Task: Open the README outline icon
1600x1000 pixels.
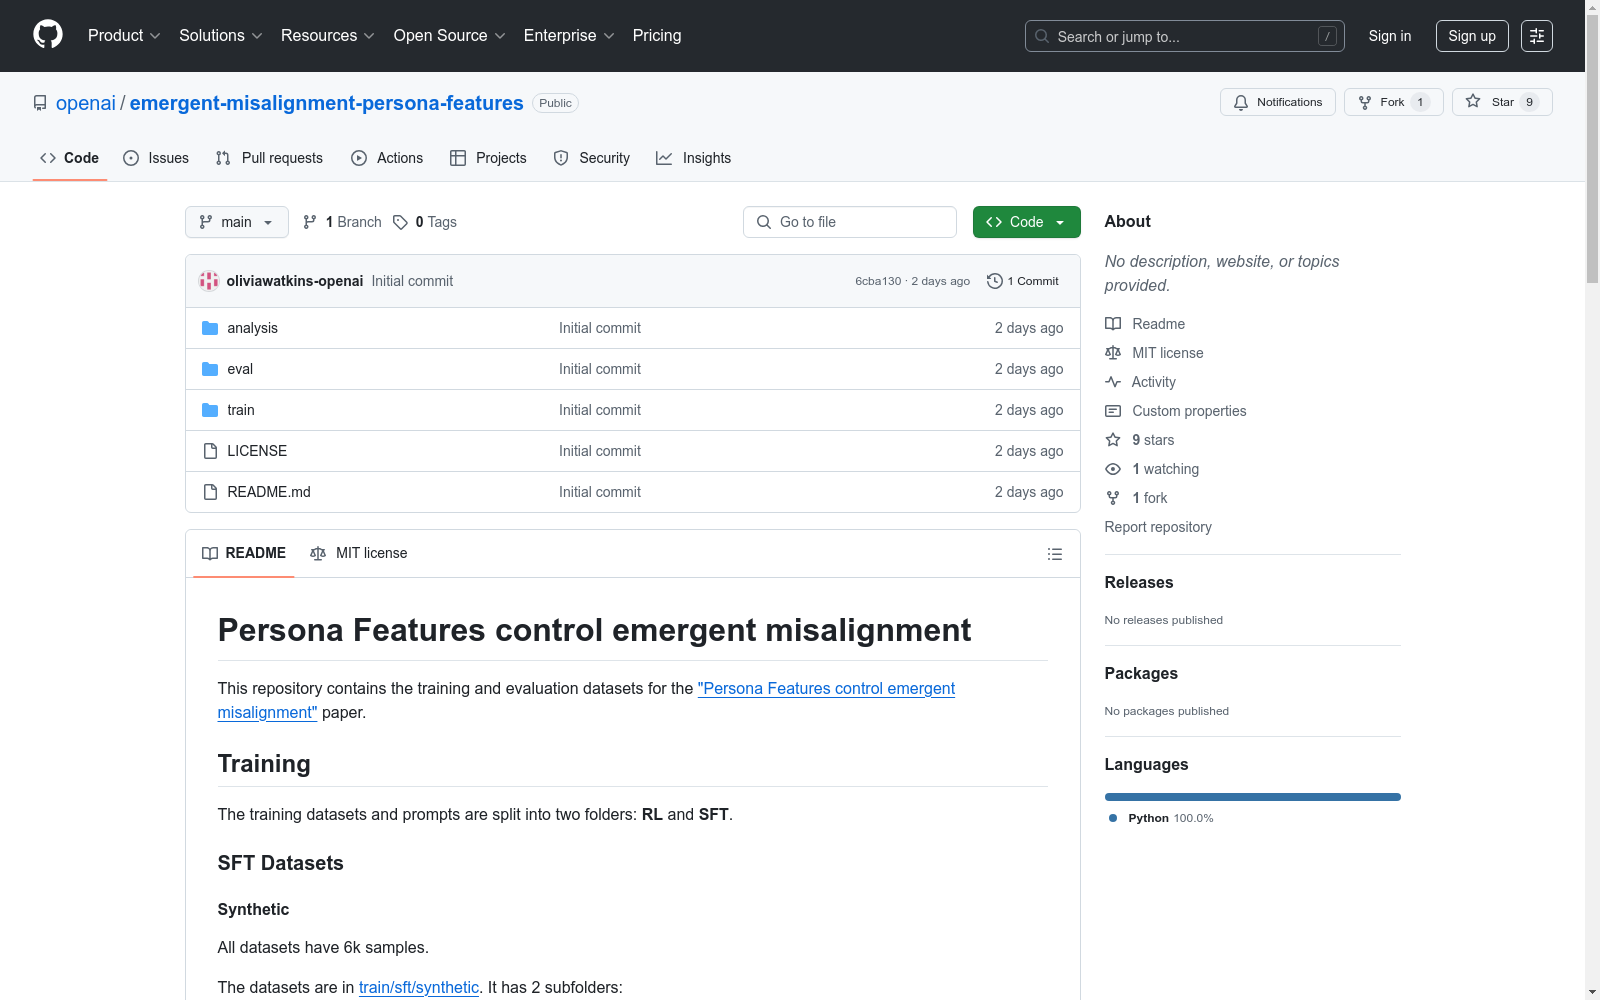Action: click(1055, 554)
